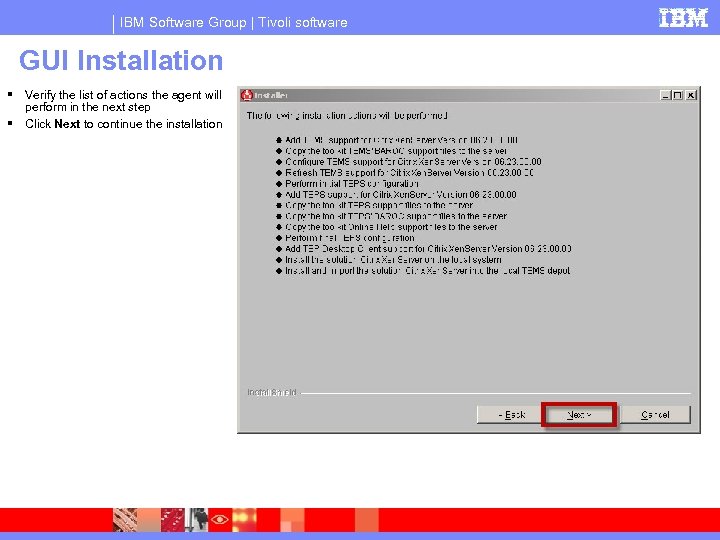Click 'The following installation actions will be performed' text
The height and width of the screenshot is (540, 720).
347,116
